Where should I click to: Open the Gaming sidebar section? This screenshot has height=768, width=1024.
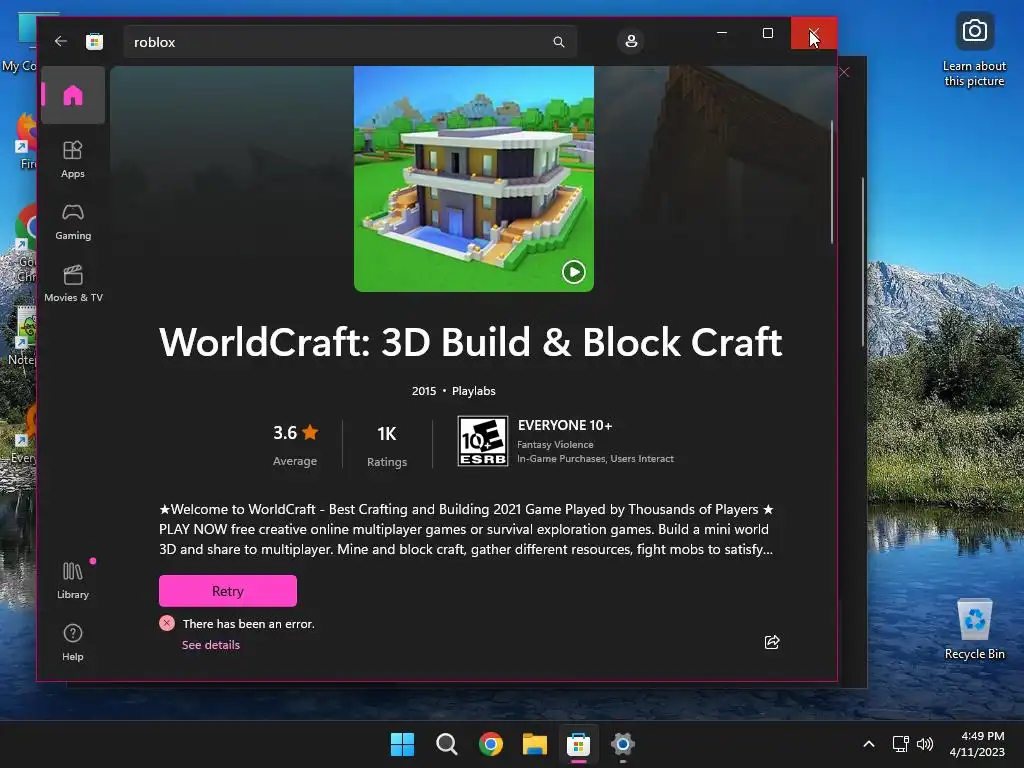click(73, 222)
